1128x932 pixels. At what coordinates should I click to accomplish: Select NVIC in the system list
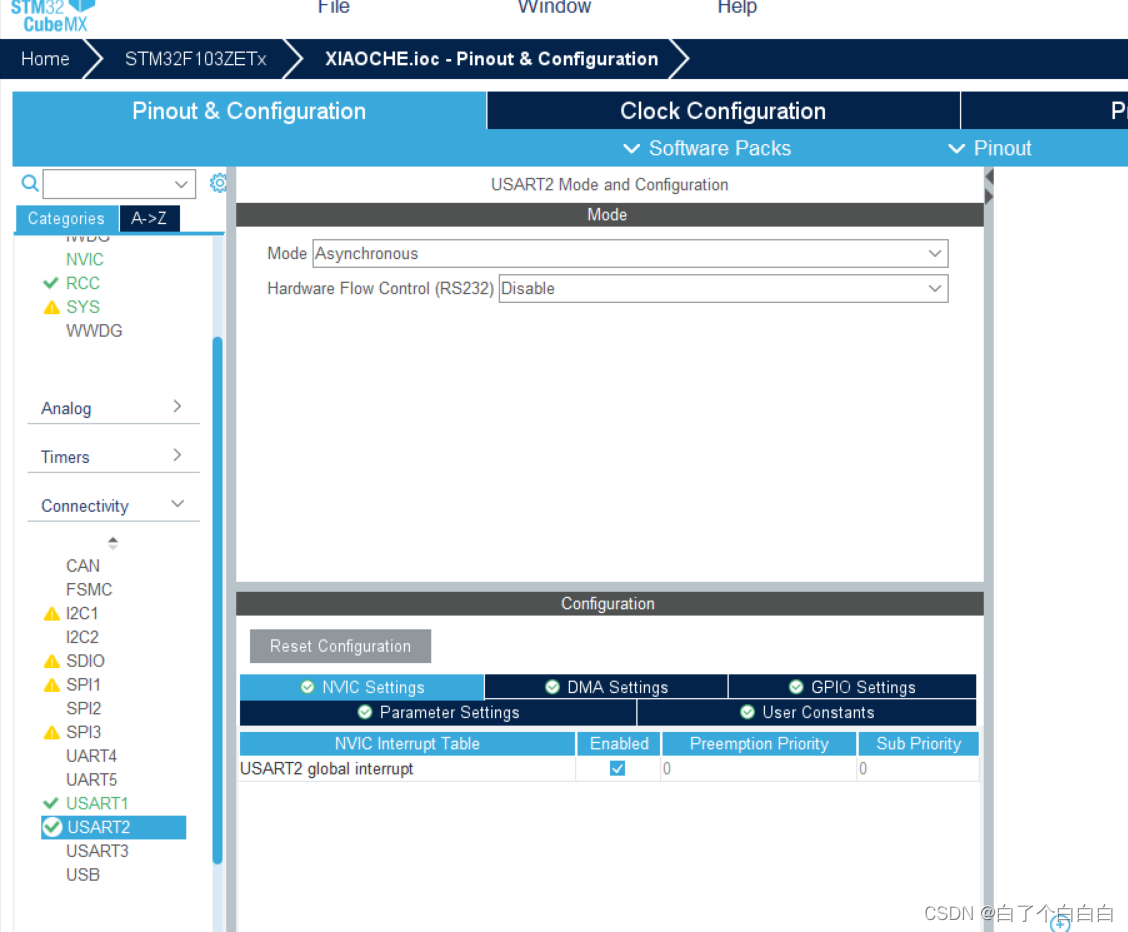click(x=85, y=260)
